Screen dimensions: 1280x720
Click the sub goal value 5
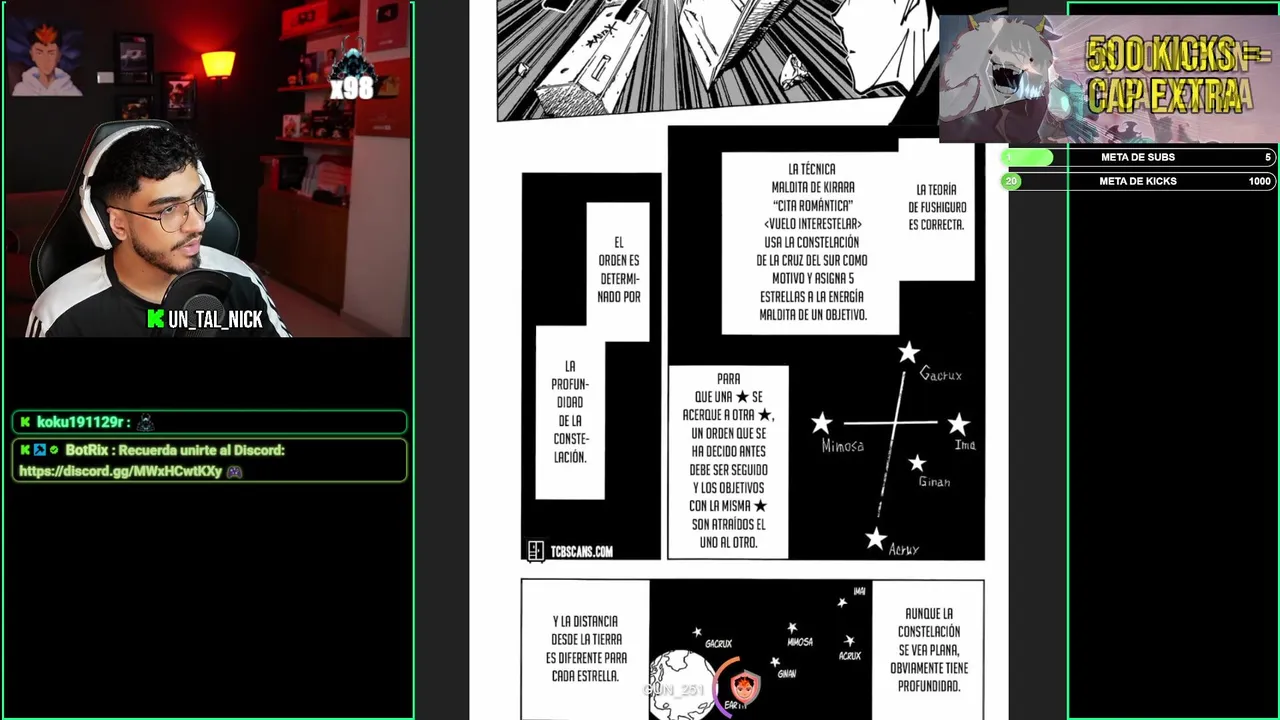(1267, 157)
